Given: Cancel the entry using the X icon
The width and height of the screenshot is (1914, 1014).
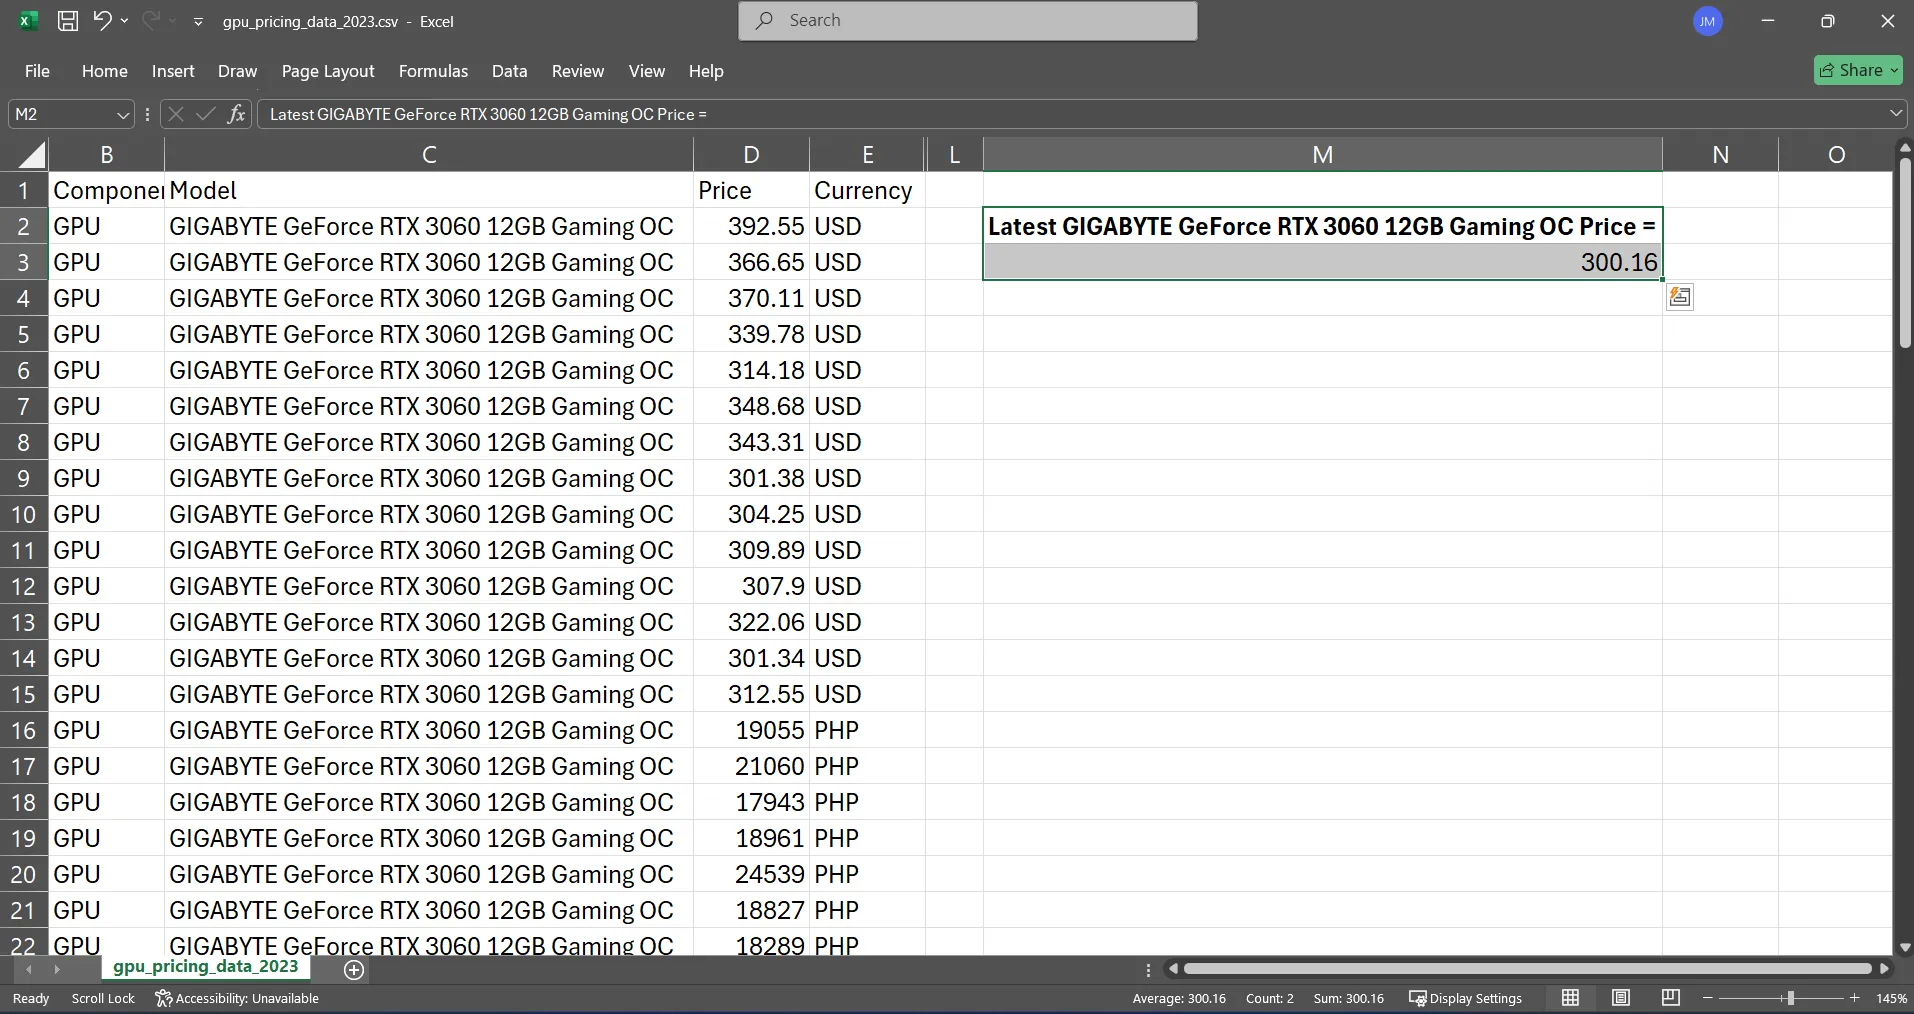Looking at the screenshot, I should [175, 114].
